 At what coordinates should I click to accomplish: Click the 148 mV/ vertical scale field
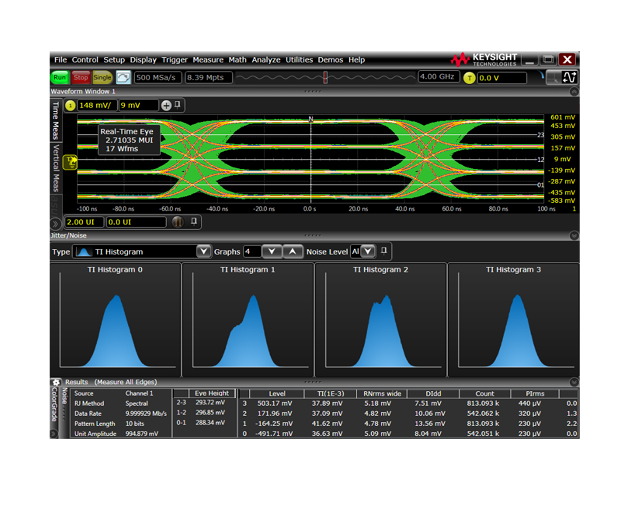coord(97,106)
